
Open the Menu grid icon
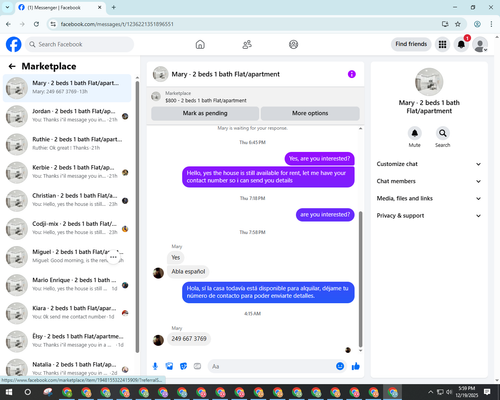442,44
